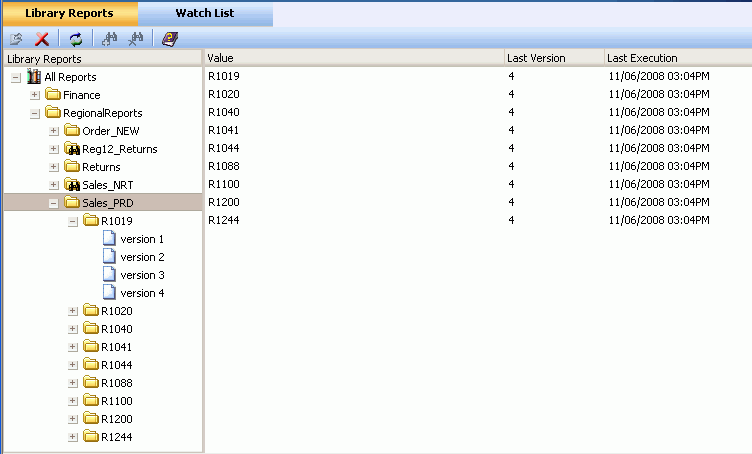
Task: Select the RegionalReports label in tree
Action: click(x=103, y=113)
